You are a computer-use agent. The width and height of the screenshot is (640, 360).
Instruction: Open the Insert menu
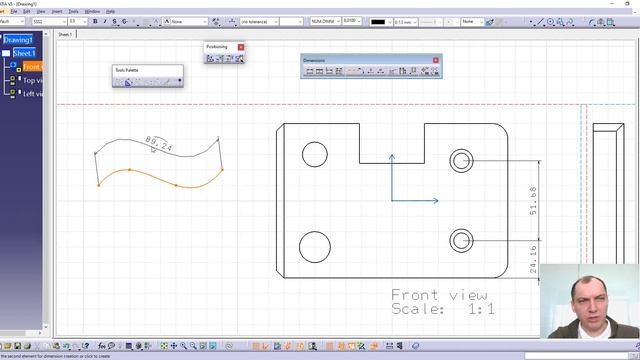pos(57,11)
